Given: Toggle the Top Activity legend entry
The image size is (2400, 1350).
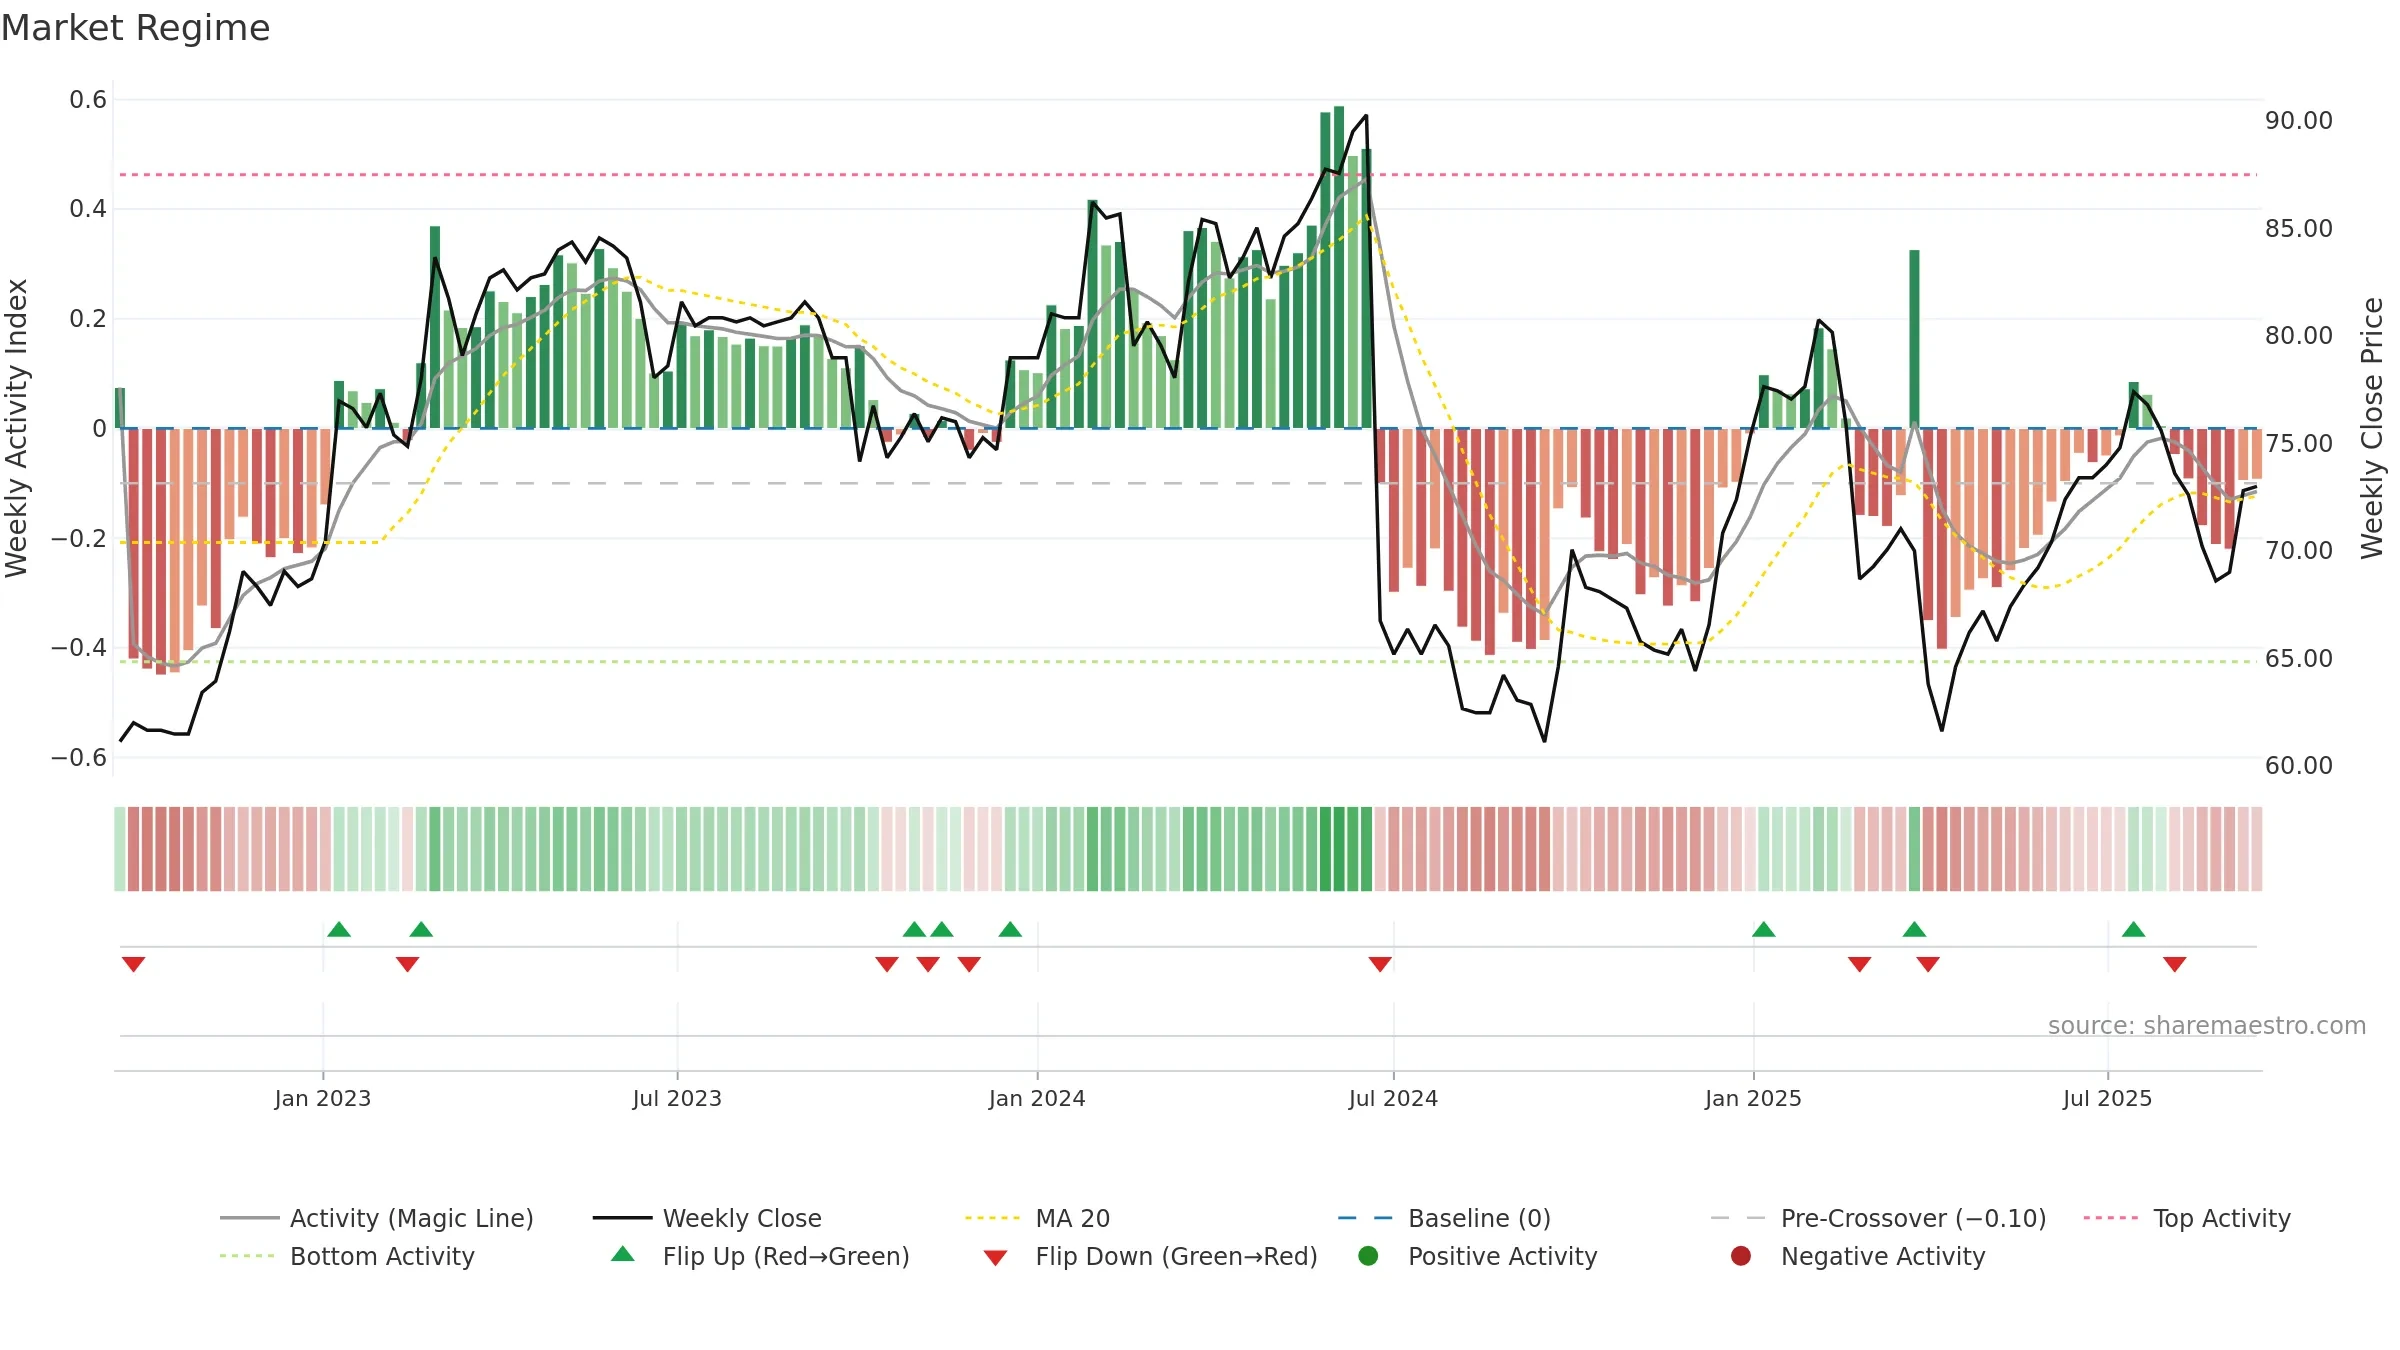Looking at the screenshot, I should click(2187, 1218).
